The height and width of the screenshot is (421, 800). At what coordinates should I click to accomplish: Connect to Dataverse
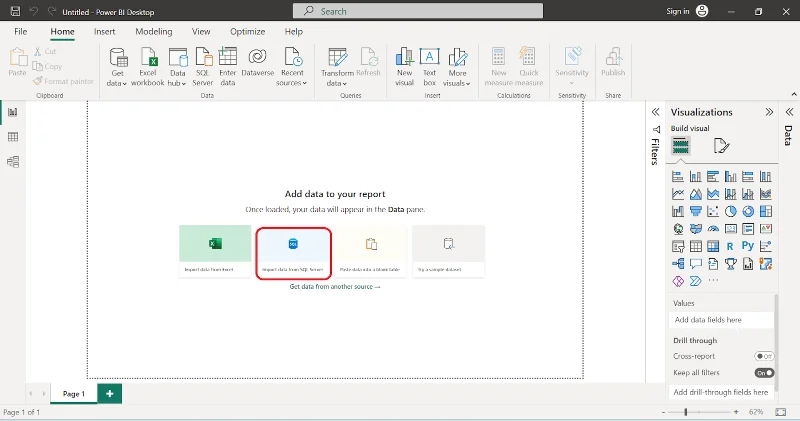click(x=258, y=62)
